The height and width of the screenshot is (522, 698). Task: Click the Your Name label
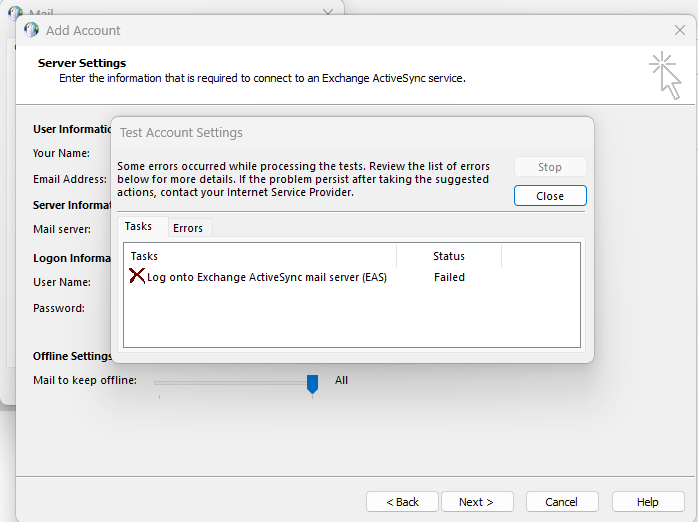point(61,153)
